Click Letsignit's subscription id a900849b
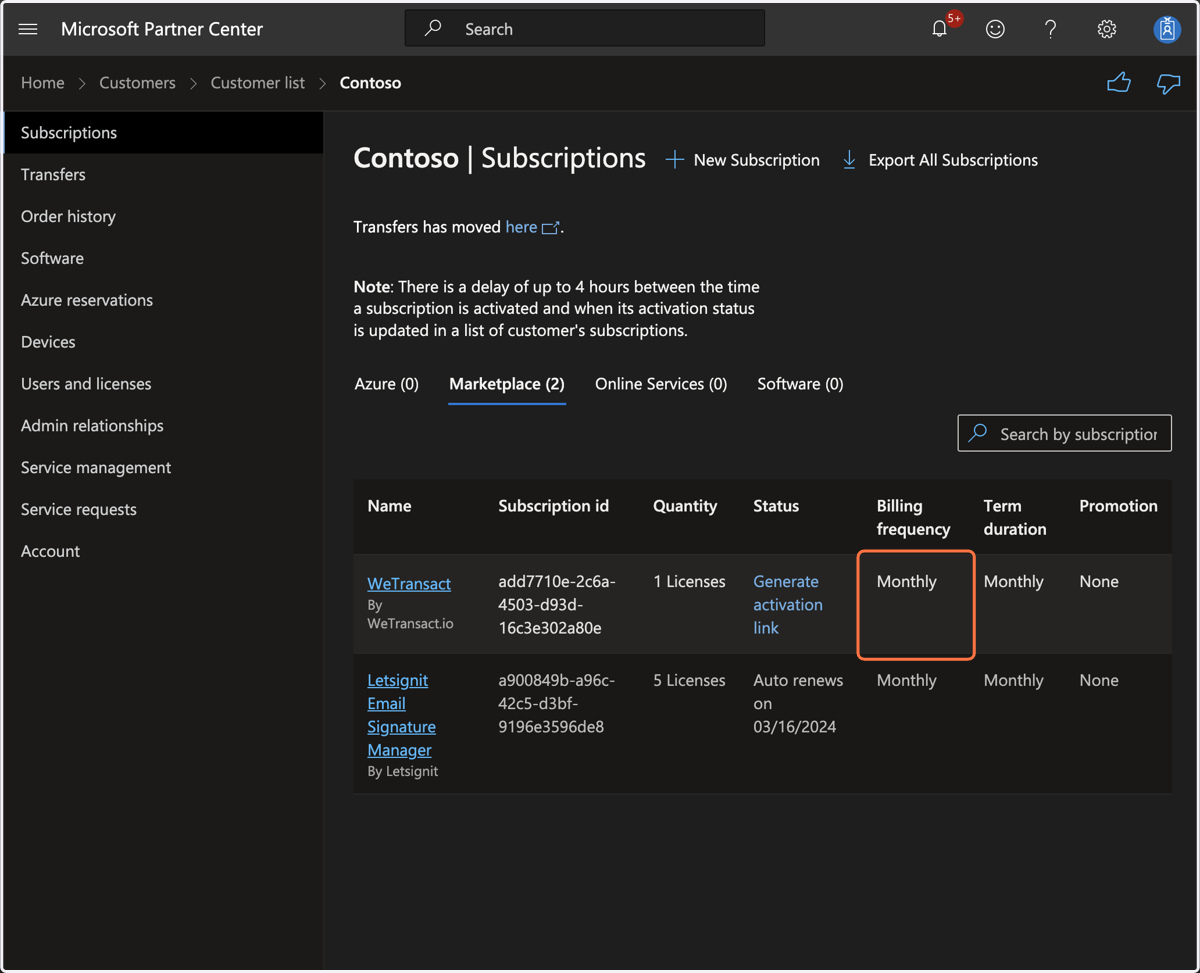 pyautogui.click(x=557, y=703)
